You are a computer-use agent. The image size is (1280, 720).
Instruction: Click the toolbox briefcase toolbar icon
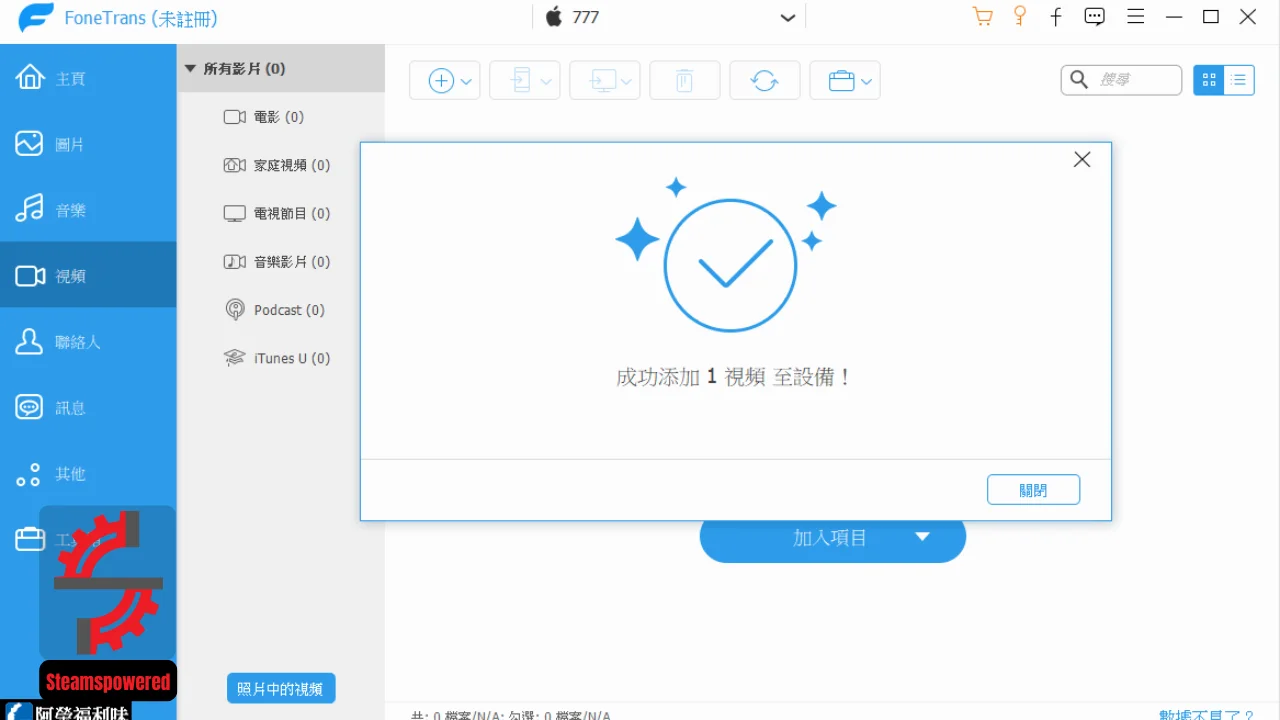(x=842, y=81)
